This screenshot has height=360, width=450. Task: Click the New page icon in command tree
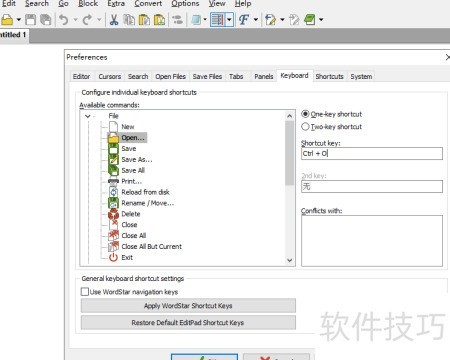(113, 127)
